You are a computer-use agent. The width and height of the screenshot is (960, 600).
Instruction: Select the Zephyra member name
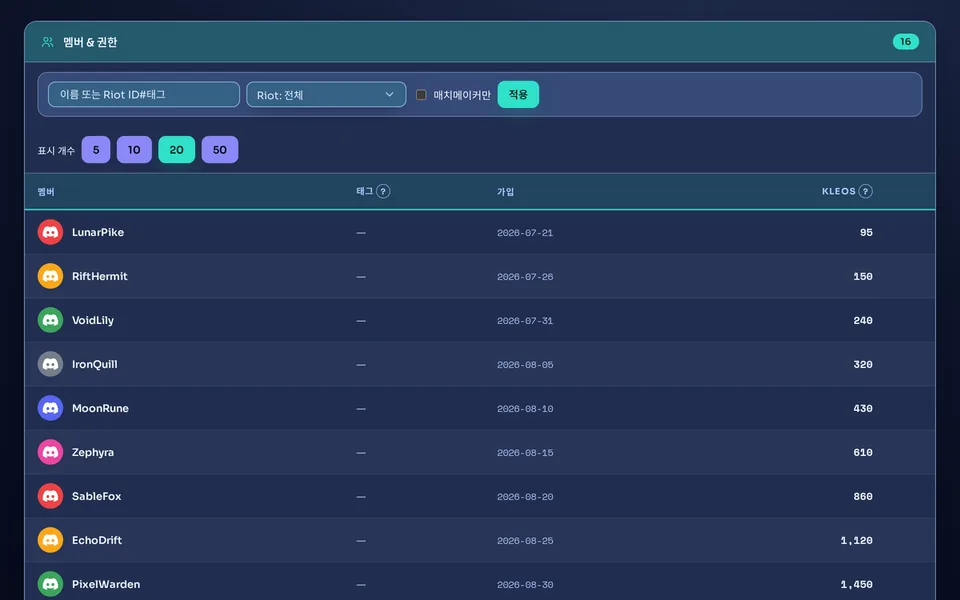[x=93, y=452]
